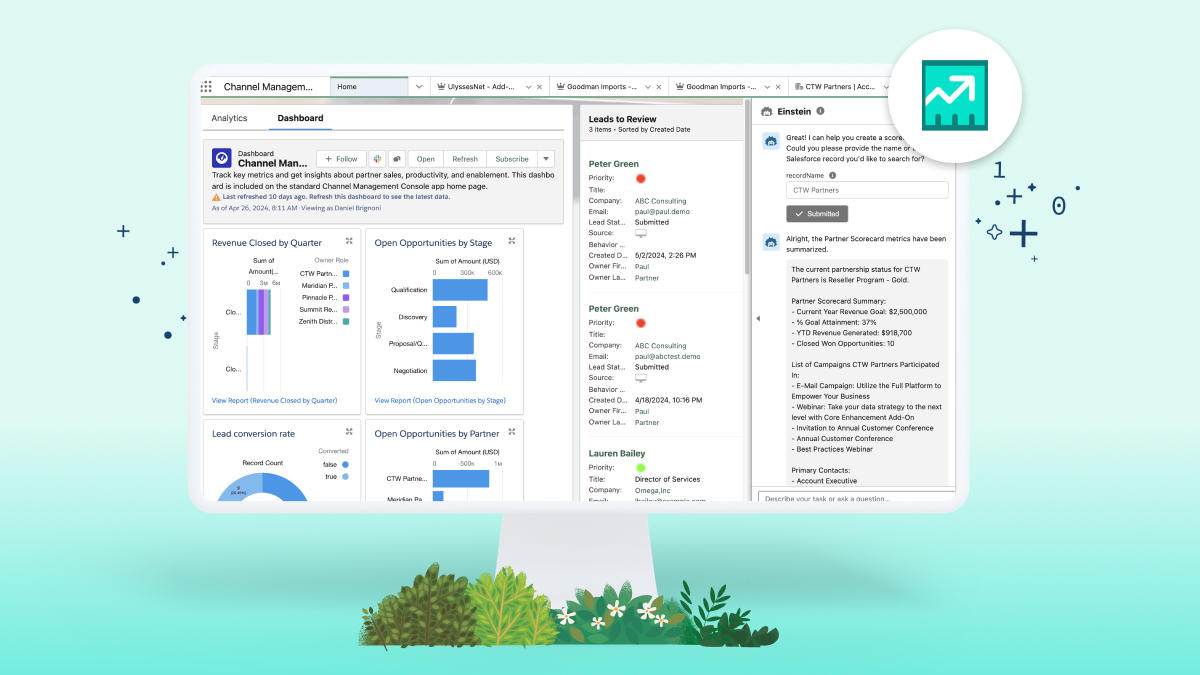Expand the Revenue Closed by Quarter widget icon
This screenshot has width=1200, height=675.
tap(349, 241)
